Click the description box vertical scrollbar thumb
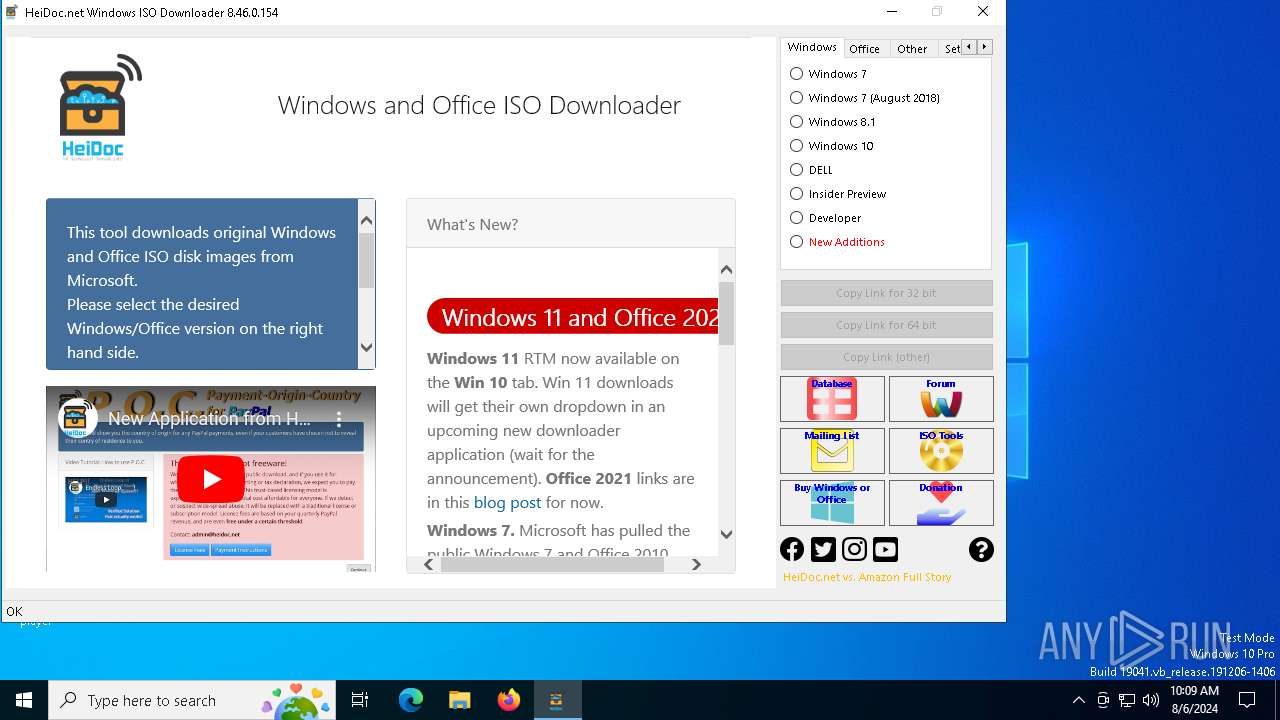The height and width of the screenshot is (720, 1280). 366,260
